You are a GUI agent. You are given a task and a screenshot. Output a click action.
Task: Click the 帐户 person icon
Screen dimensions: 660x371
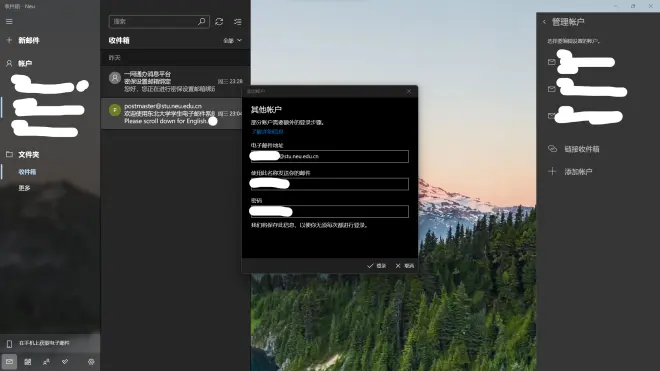click(9, 64)
